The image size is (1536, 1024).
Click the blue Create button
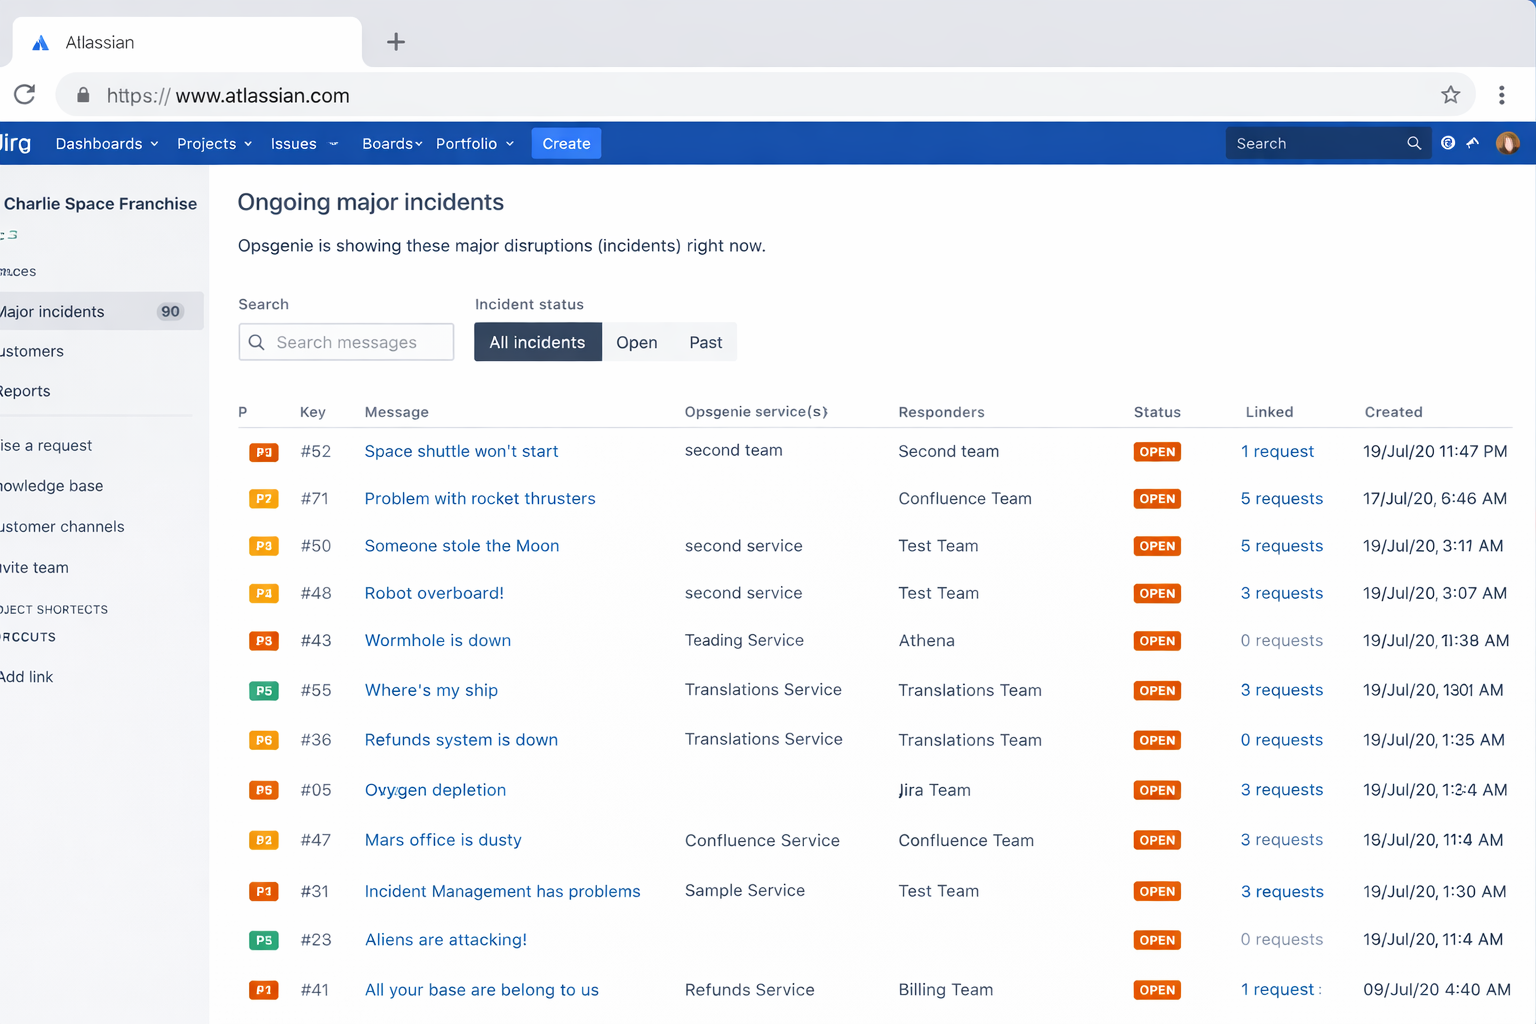click(566, 144)
